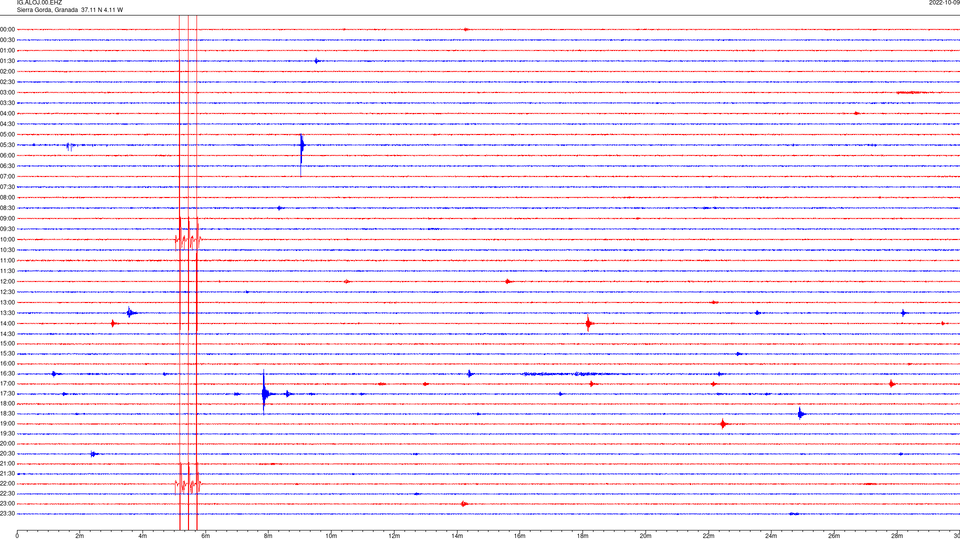Click the 11:00 time label

click(x=8, y=260)
